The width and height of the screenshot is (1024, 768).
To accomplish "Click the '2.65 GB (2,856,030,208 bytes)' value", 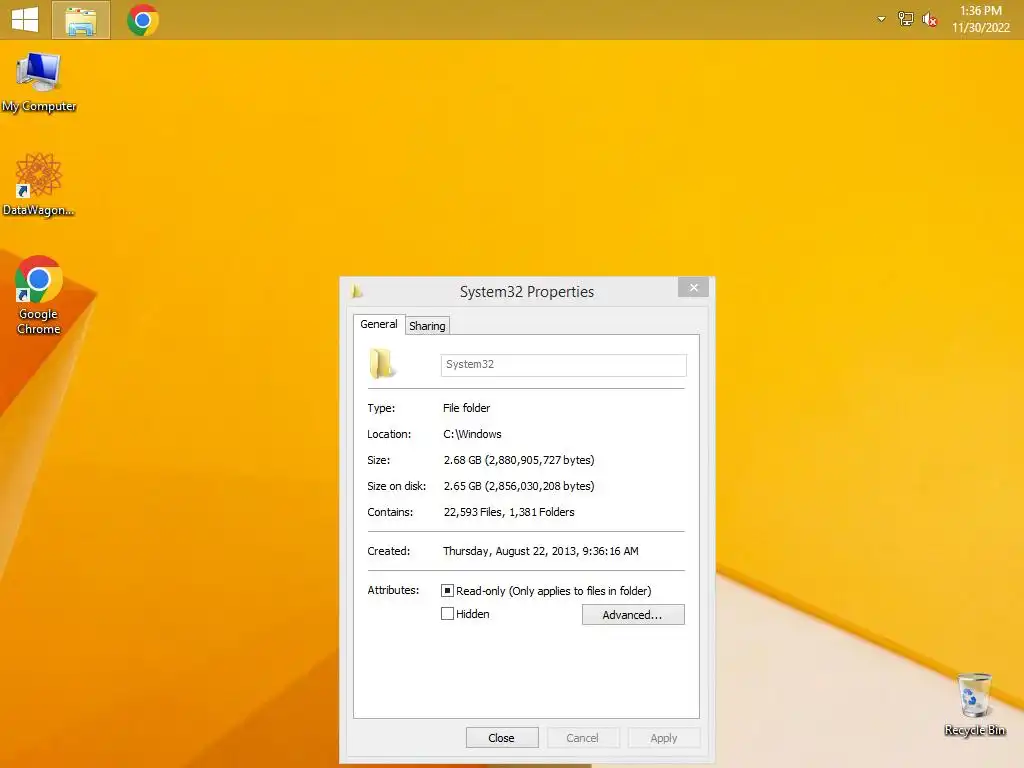I will tap(519, 486).
